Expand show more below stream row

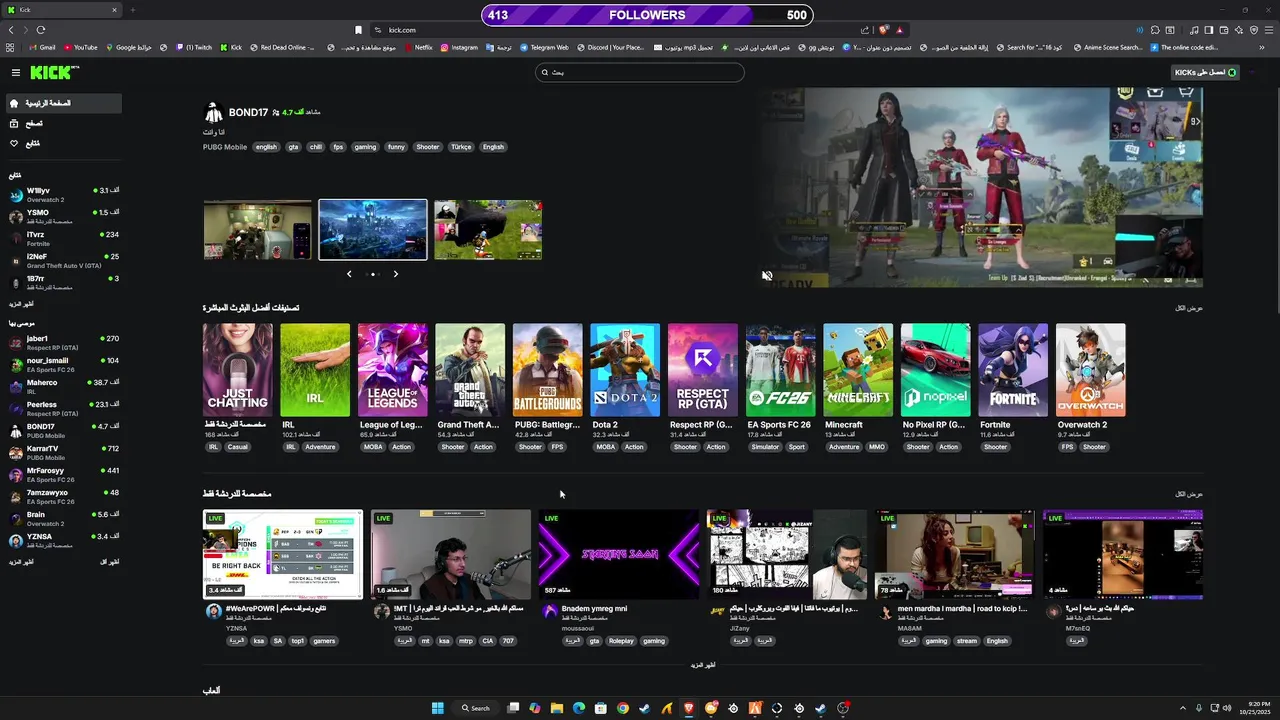click(703, 665)
